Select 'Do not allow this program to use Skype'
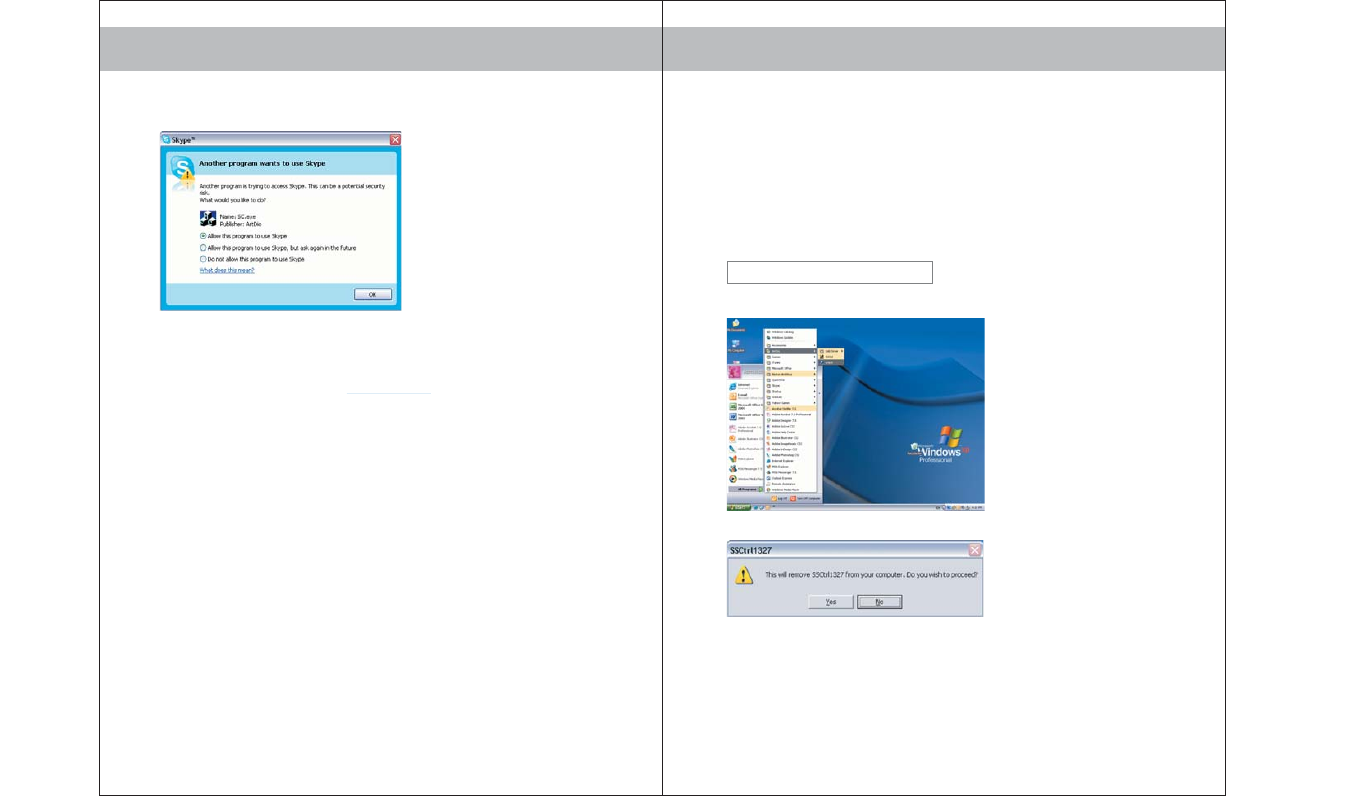 252,258
